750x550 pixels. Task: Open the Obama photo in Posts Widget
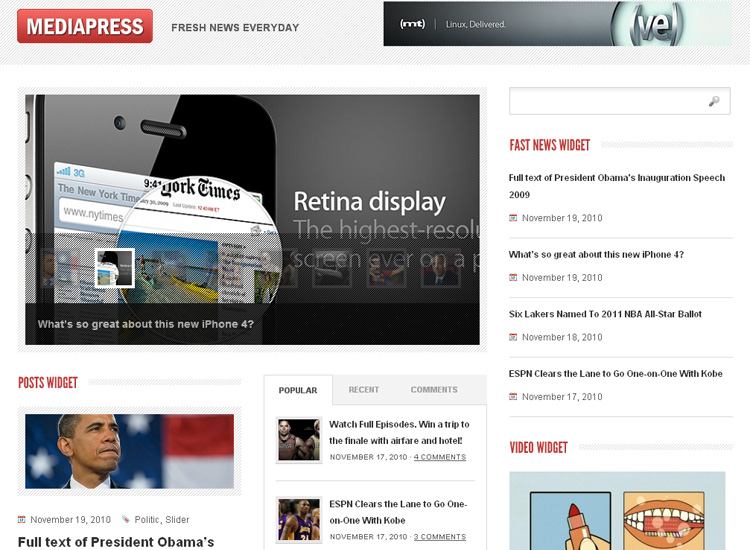click(x=130, y=451)
